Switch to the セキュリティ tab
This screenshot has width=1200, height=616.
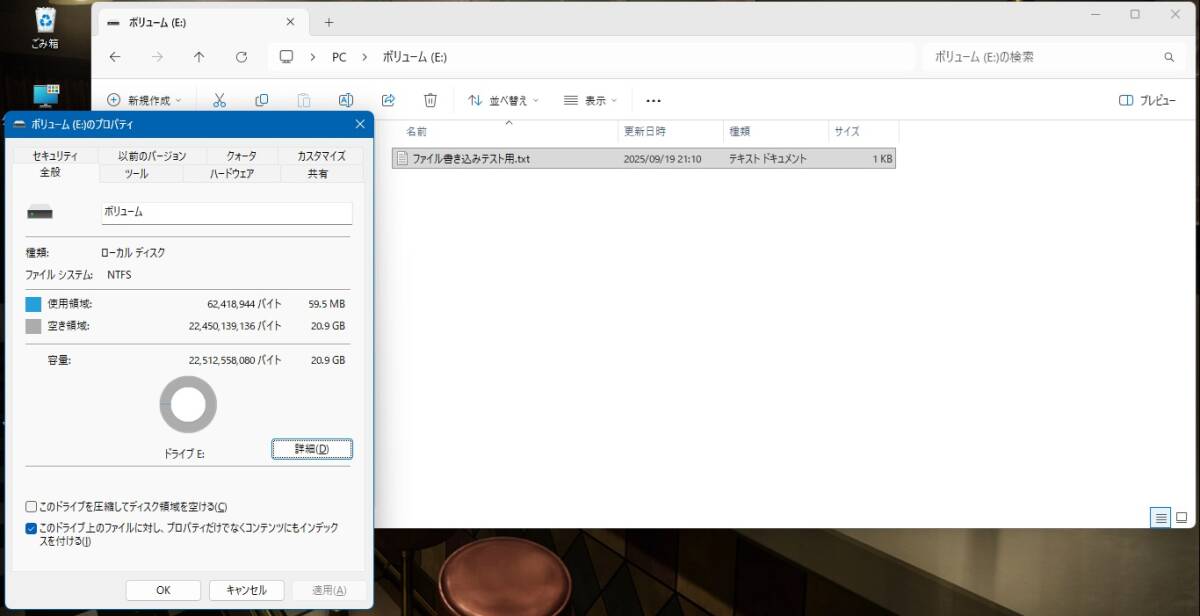point(55,155)
